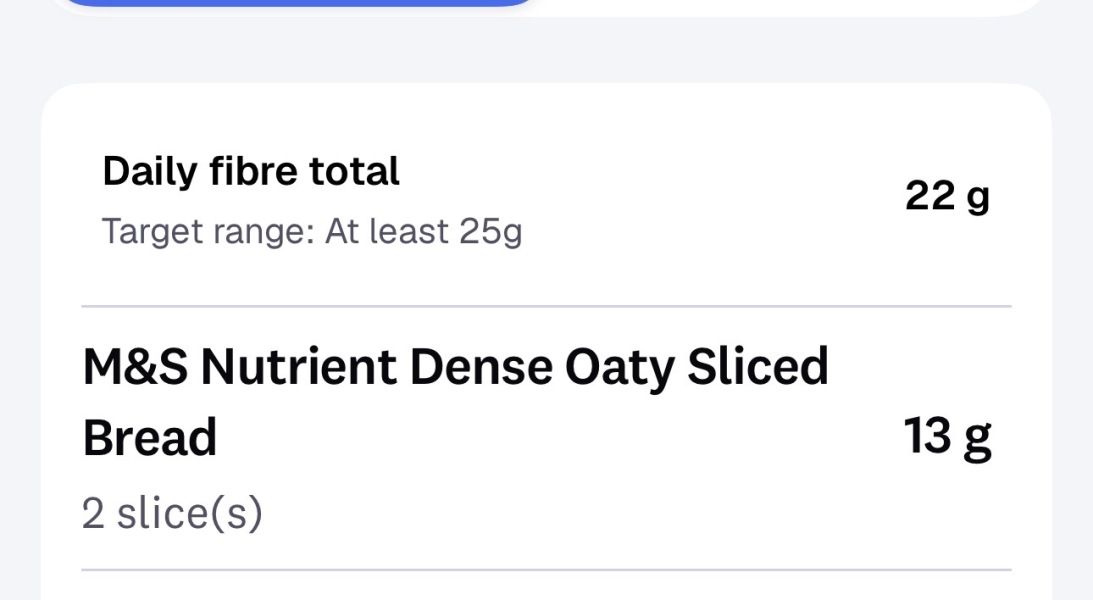Screen dimensions: 1093x600
Task: Click below the bread entry divider
Action: [x=546, y=585]
